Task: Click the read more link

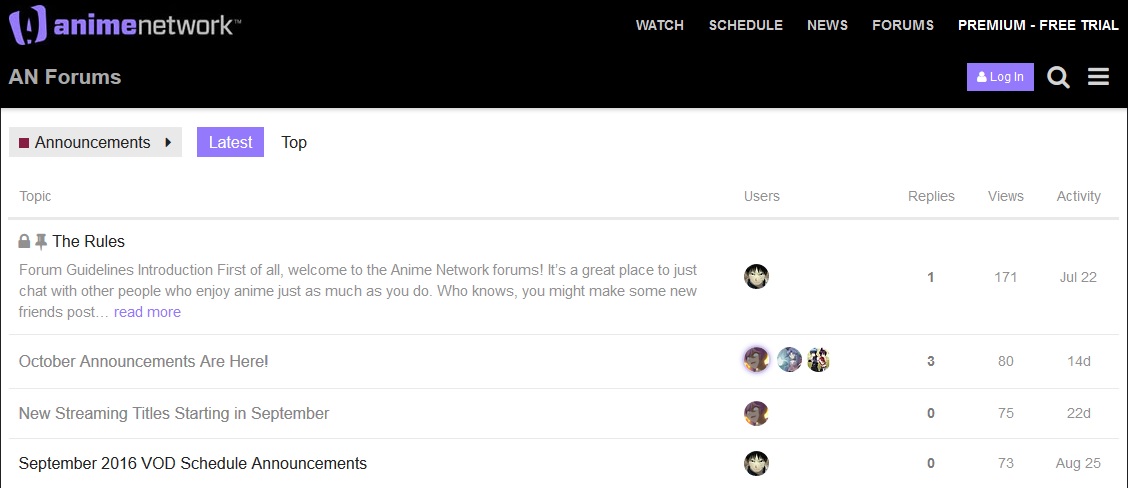Action: [147, 312]
